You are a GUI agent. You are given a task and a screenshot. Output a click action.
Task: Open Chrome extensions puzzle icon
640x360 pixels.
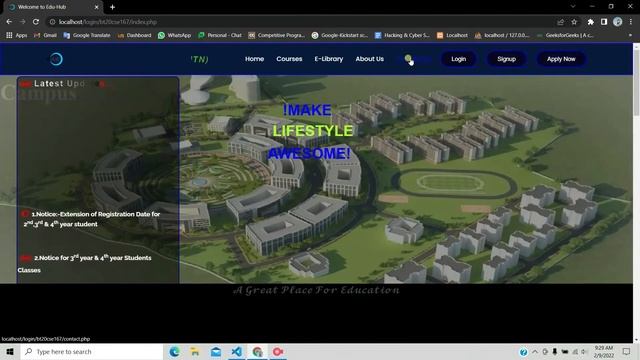coord(590,22)
